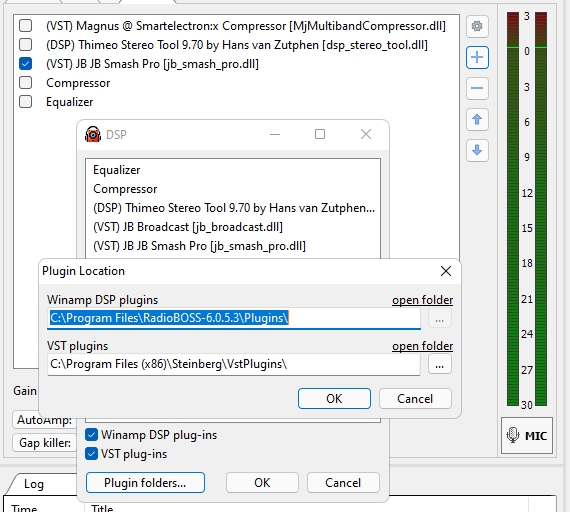Image resolution: width=570 pixels, height=512 pixels.
Task: Browse for Winamp DSP plugins folder
Action: [439, 319]
